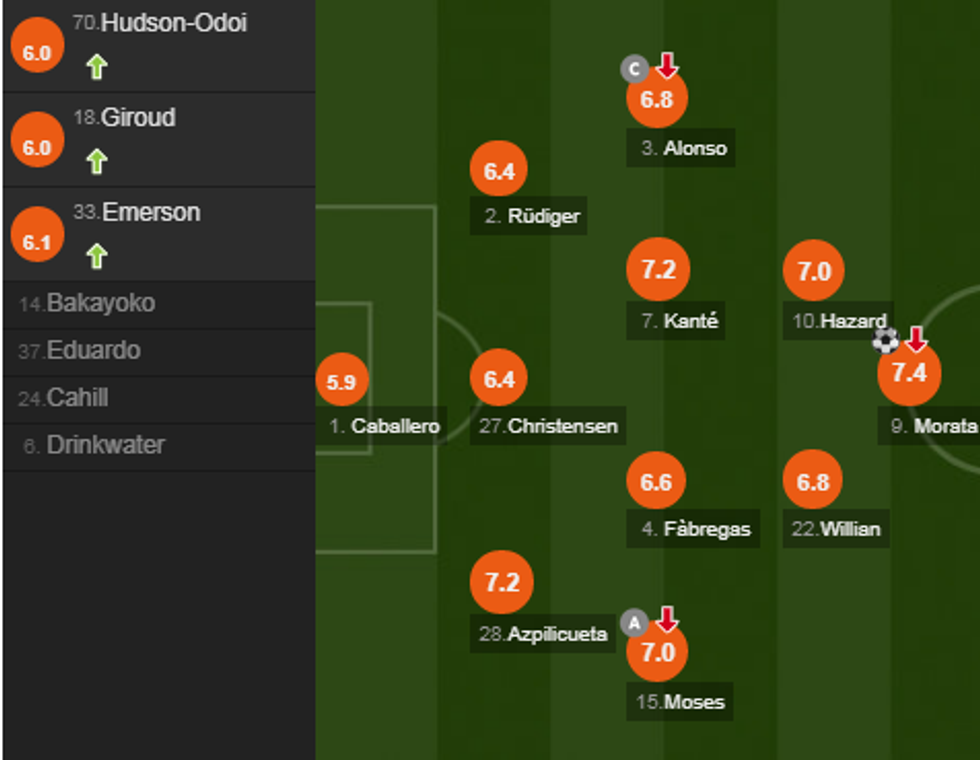Open Hazard's player name label
The image size is (980, 760).
(841, 321)
